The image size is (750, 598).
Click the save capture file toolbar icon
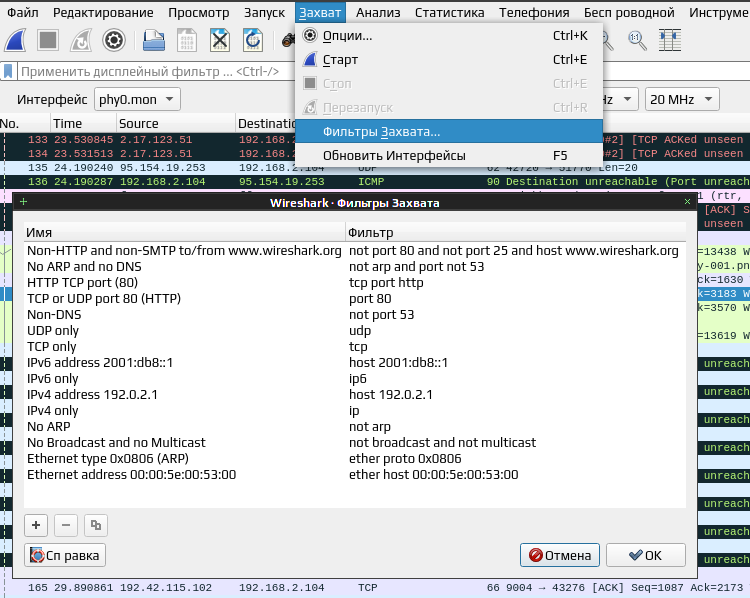[187, 40]
